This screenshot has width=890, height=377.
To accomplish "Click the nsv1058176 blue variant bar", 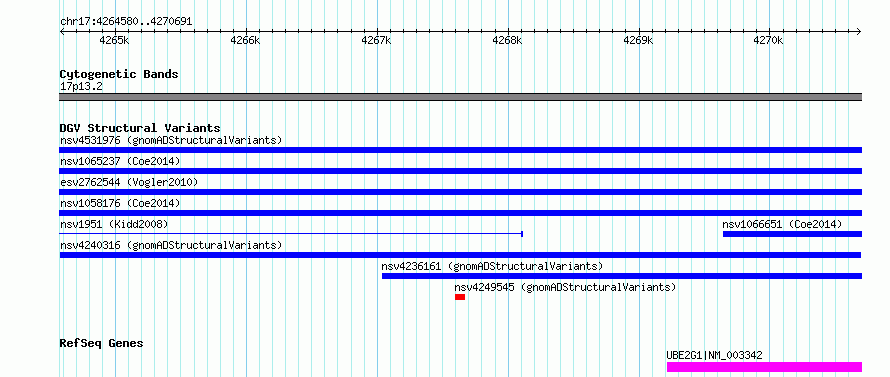I will click(x=460, y=213).
